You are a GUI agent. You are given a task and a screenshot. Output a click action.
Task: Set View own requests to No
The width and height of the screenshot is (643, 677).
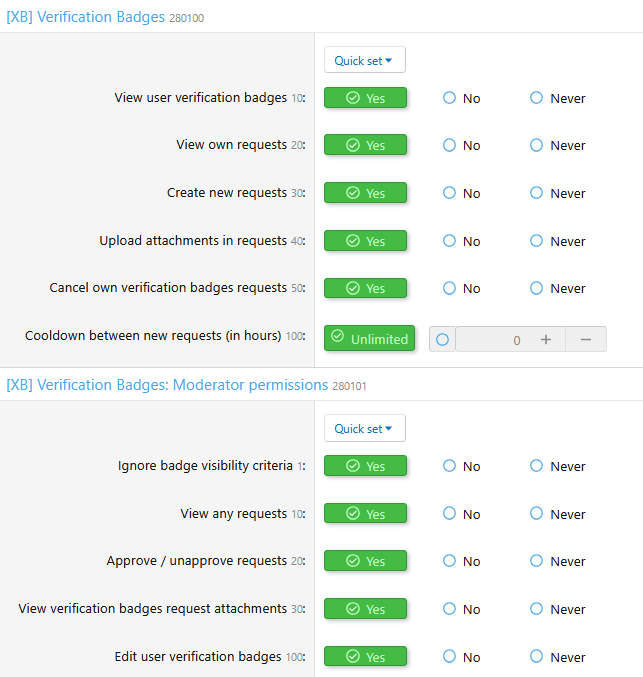click(461, 145)
